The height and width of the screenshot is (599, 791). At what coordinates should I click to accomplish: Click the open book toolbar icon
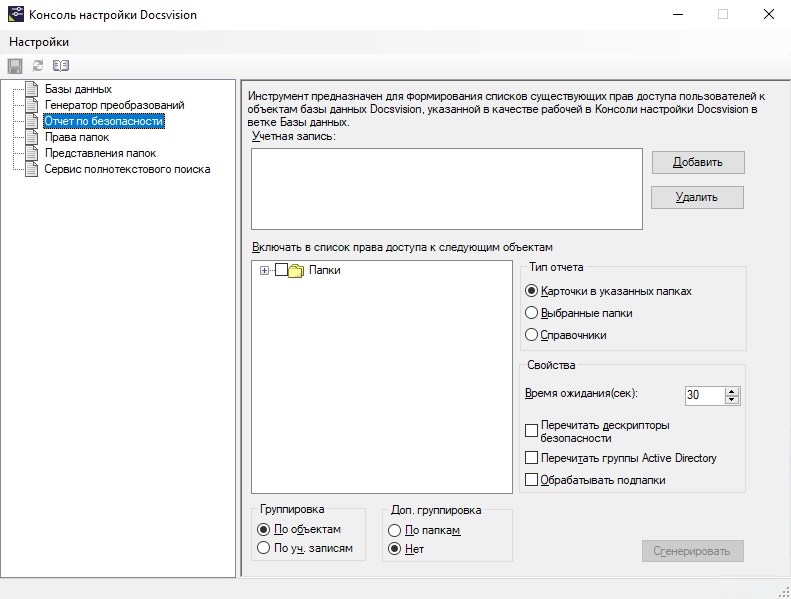tap(61, 65)
